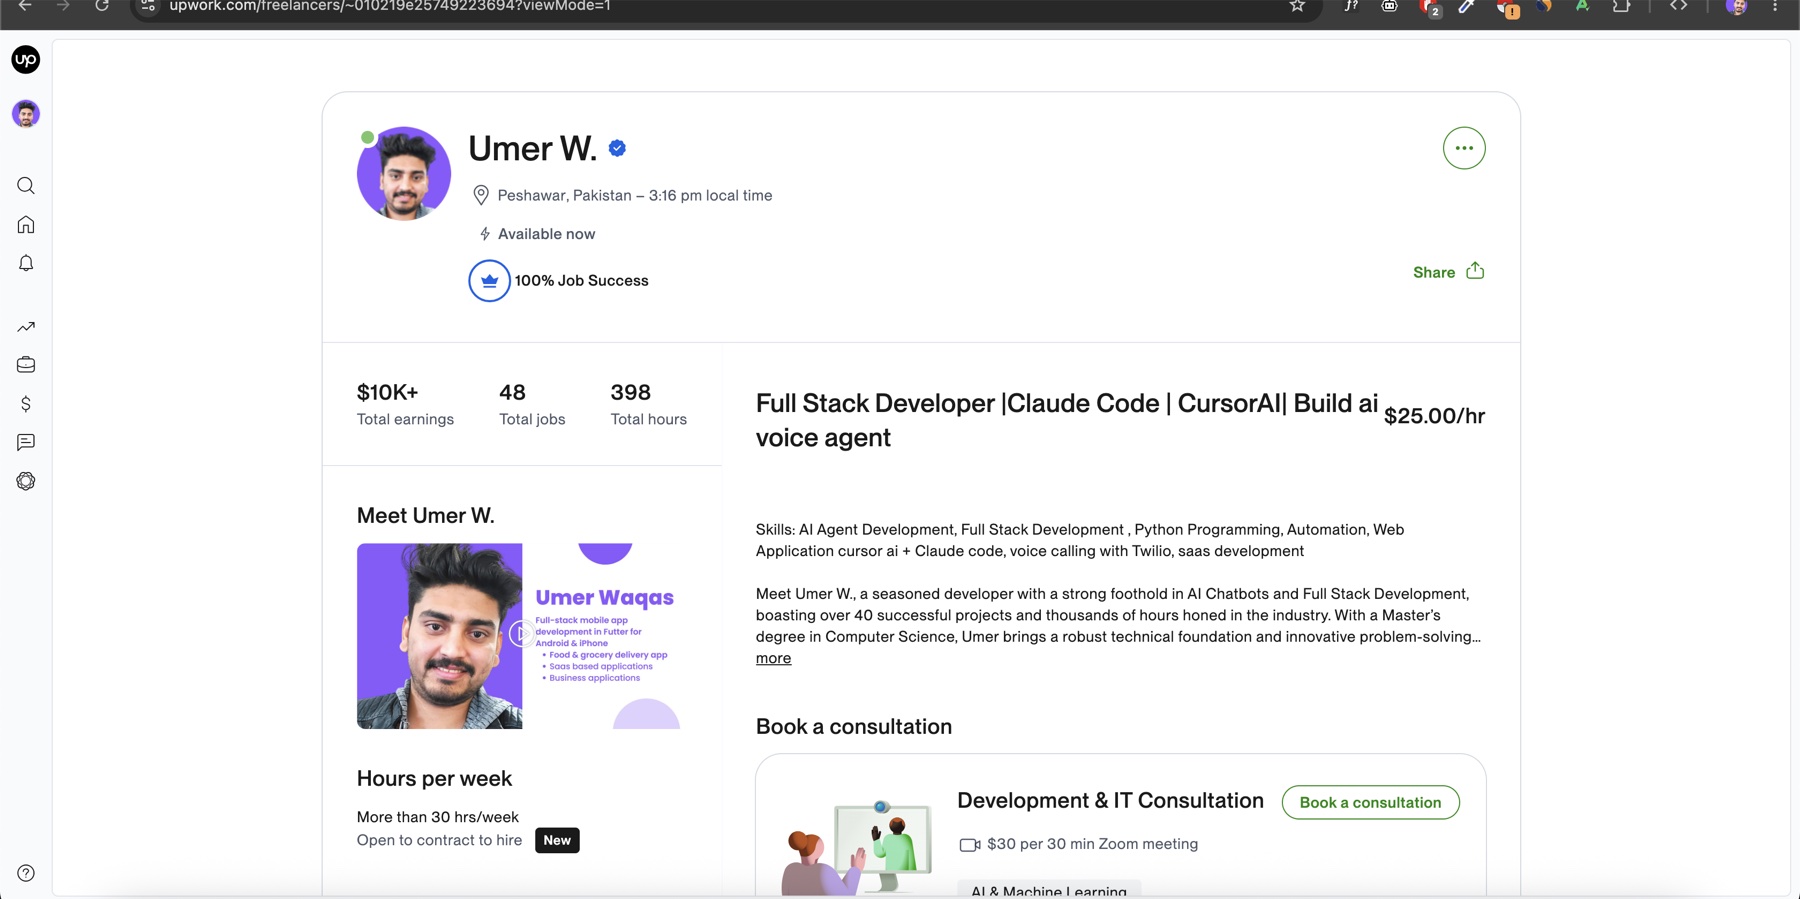Click the 'Available now' status text
Image resolution: width=1800 pixels, height=899 pixels.
coord(546,234)
